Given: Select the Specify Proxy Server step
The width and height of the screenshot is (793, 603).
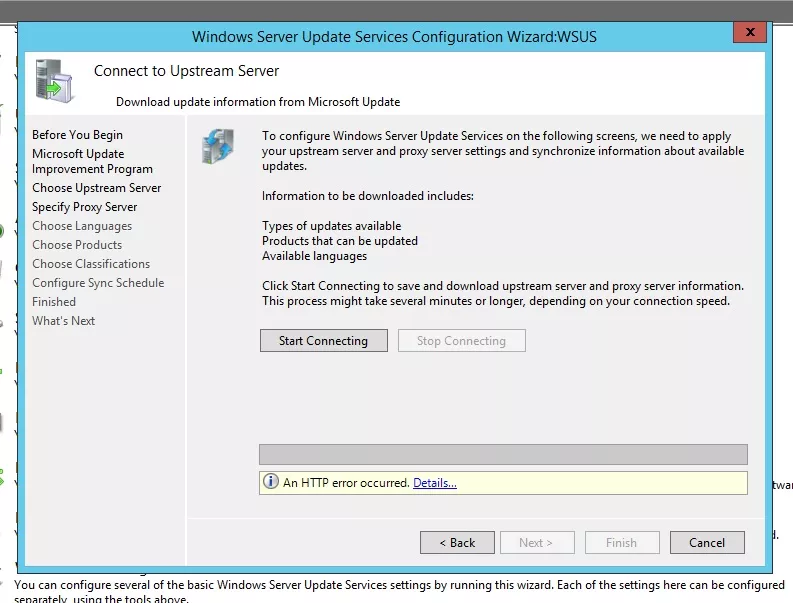Looking at the screenshot, I should click(x=84, y=207).
